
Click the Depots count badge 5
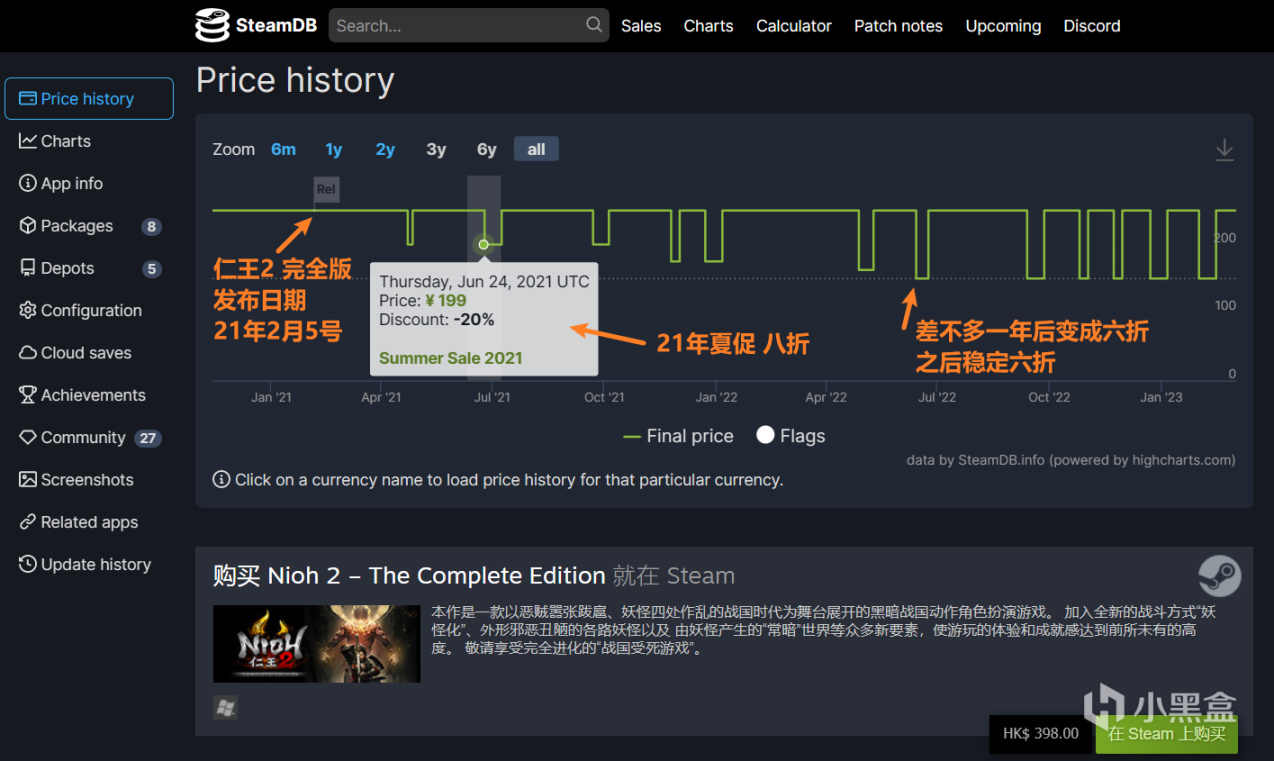coord(151,269)
